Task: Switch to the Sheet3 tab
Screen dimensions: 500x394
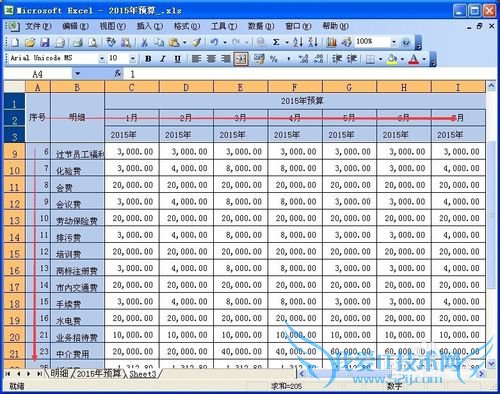Action: coord(143,374)
